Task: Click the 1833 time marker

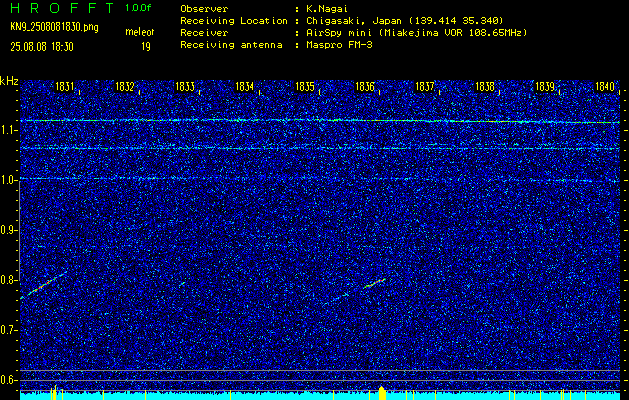Action: (x=185, y=87)
